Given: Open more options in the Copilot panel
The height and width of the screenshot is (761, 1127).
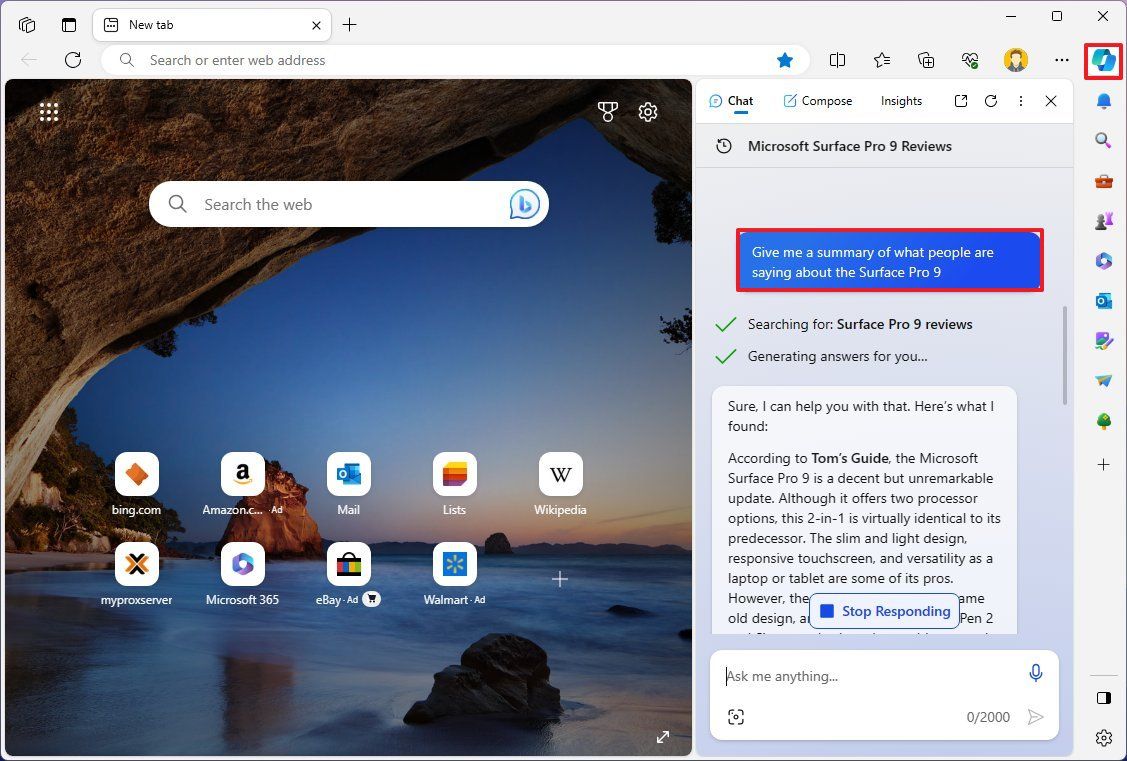Looking at the screenshot, I should (x=1020, y=101).
